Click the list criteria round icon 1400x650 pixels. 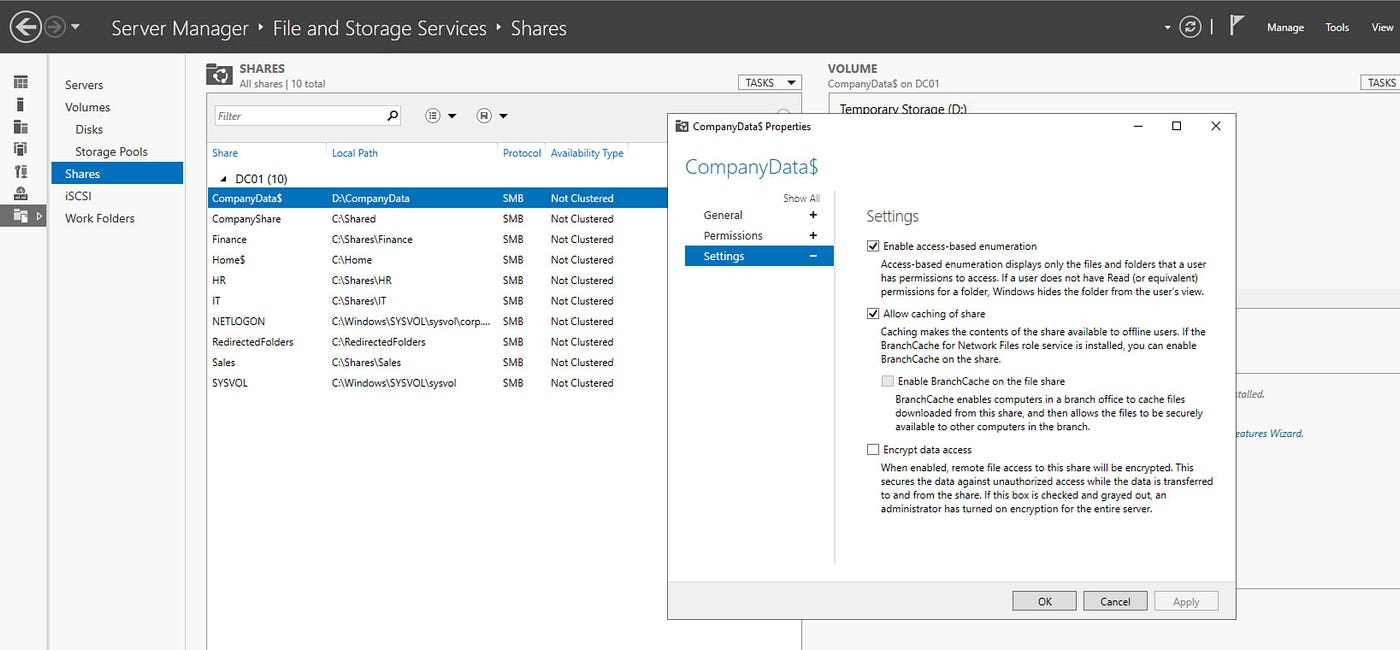[432, 116]
